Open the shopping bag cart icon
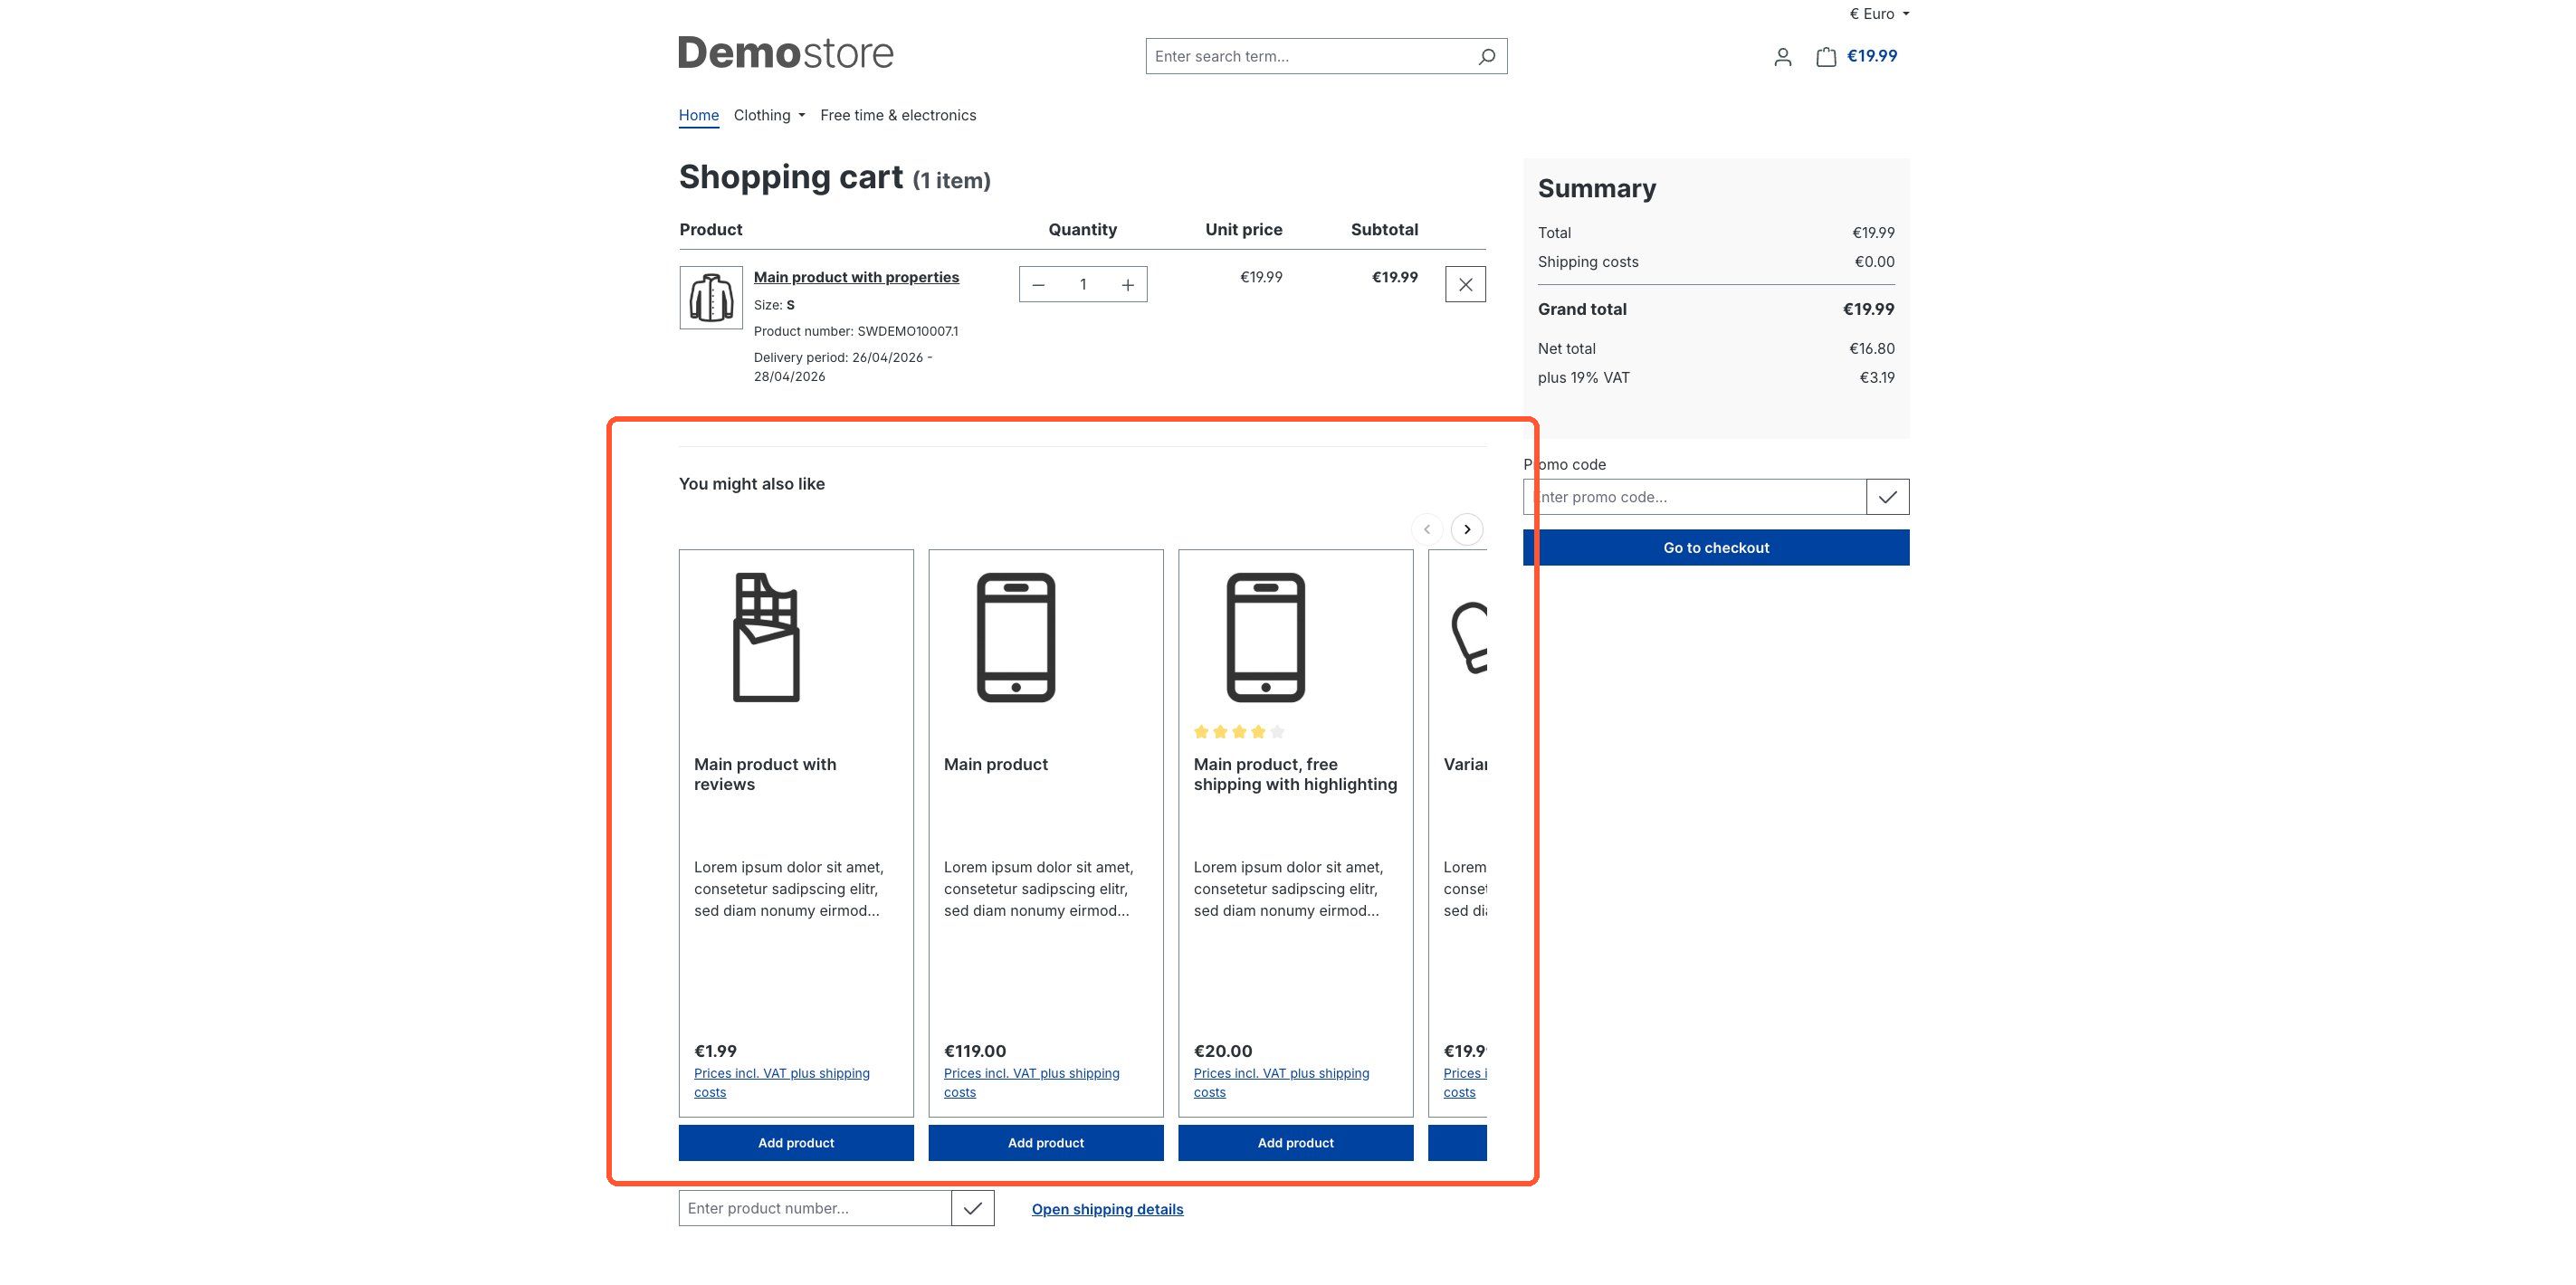 pos(1826,57)
